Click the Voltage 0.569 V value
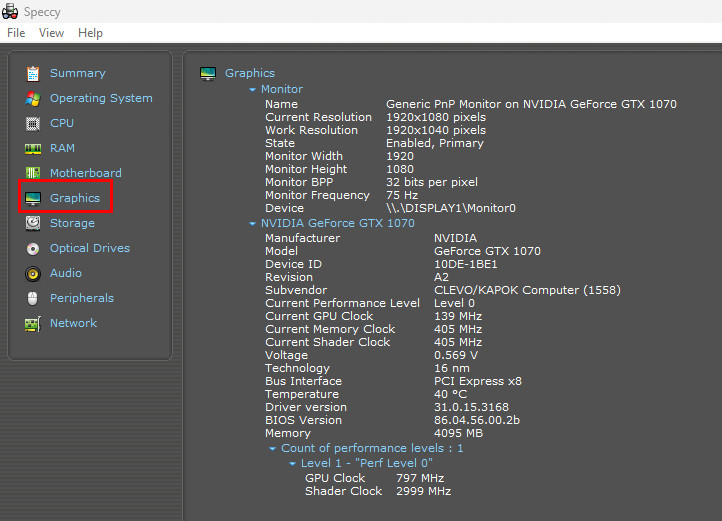Screen dimensions: 722x521 456,355
